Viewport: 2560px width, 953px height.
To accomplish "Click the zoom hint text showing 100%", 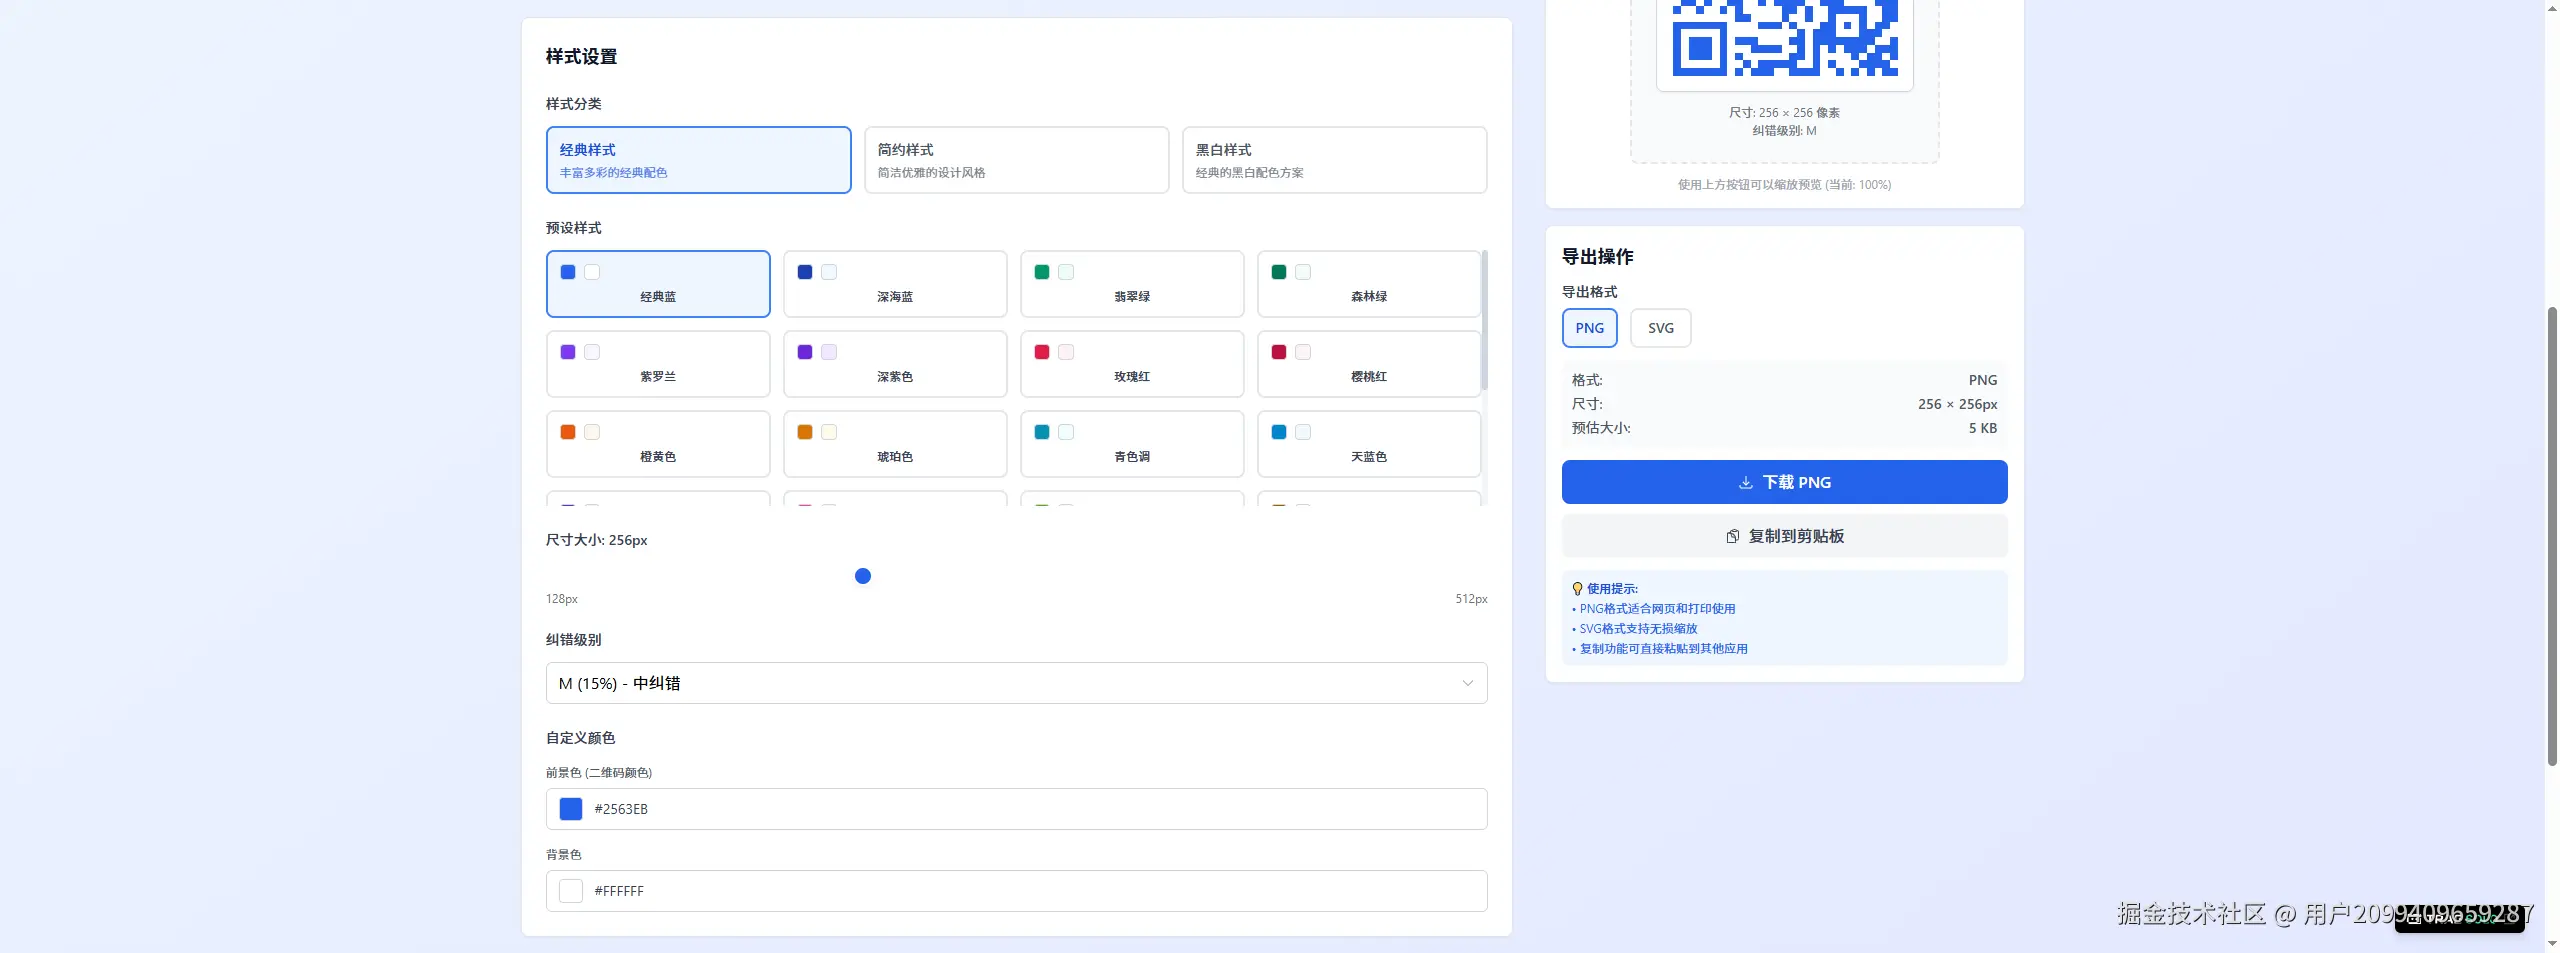I will click(x=1784, y=185).
